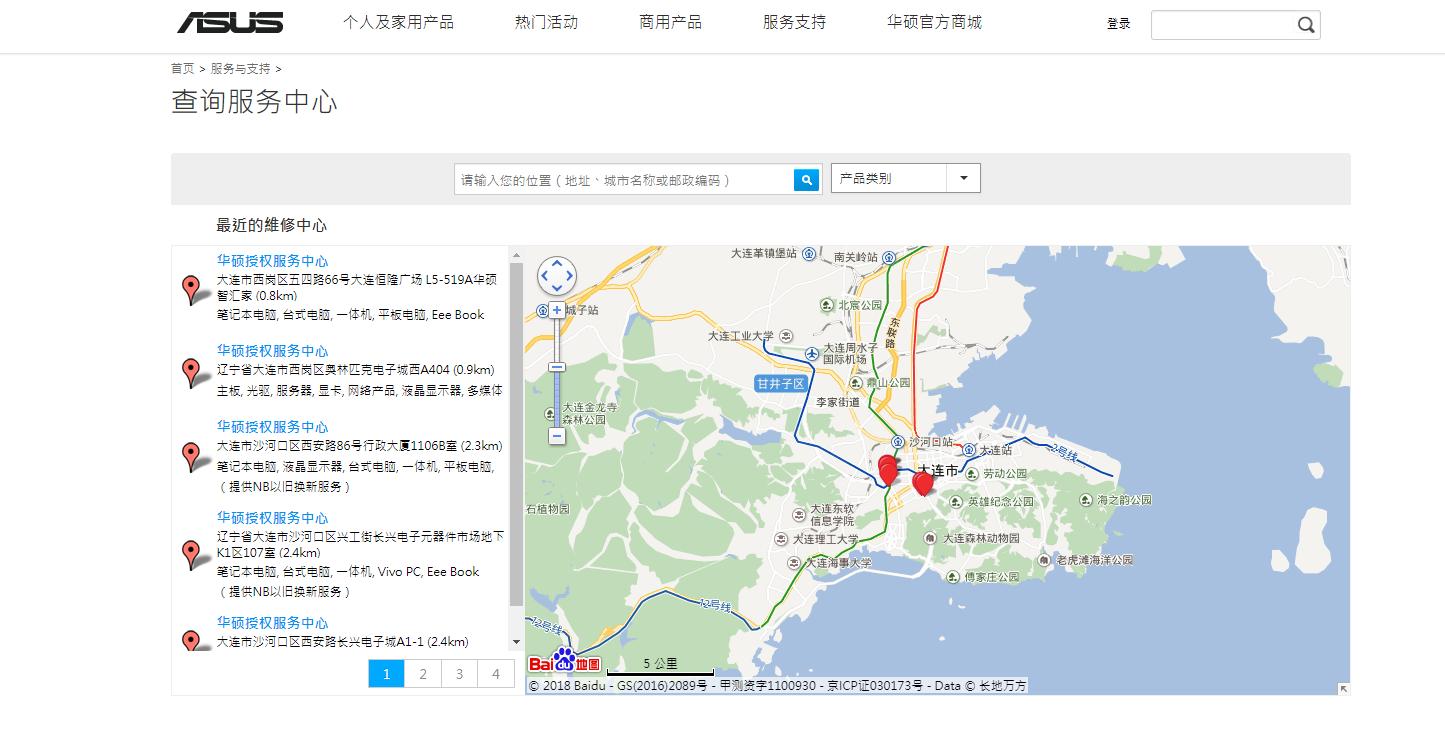The image size is (1445, 741).
Task: Click the map pan-up arrow control
Action: pyautogui.click(x=557, y=263)
